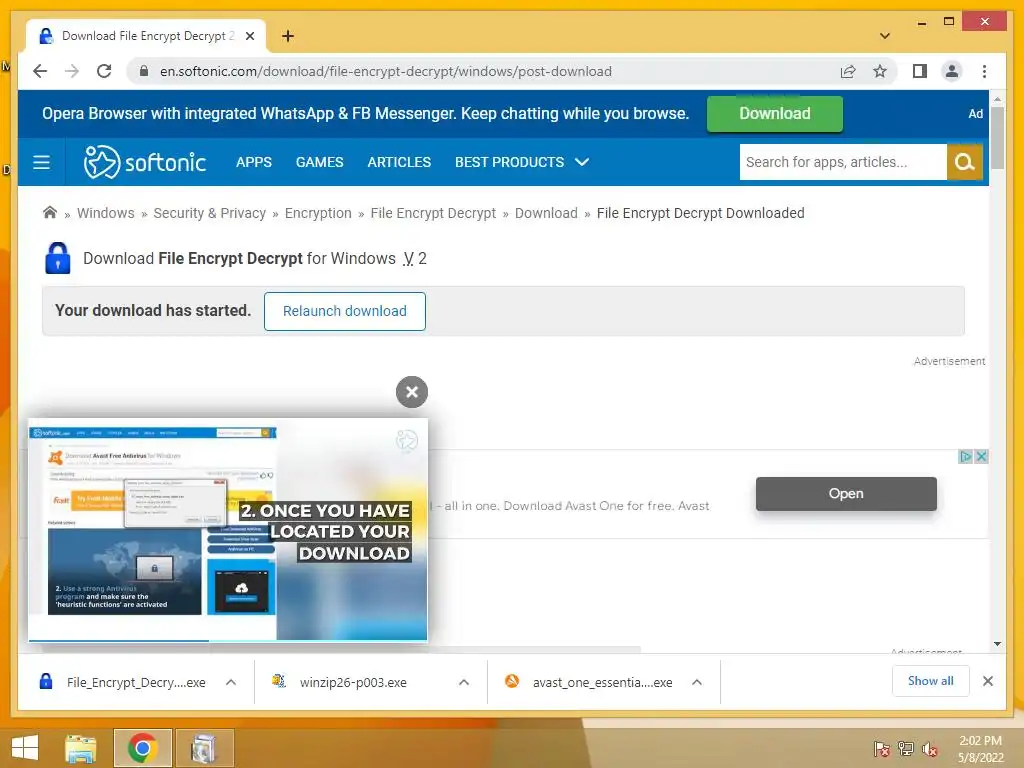Open the archive app taskbar icon
This screenshot has height=768, width=1024.
click(x=204, y=748)
